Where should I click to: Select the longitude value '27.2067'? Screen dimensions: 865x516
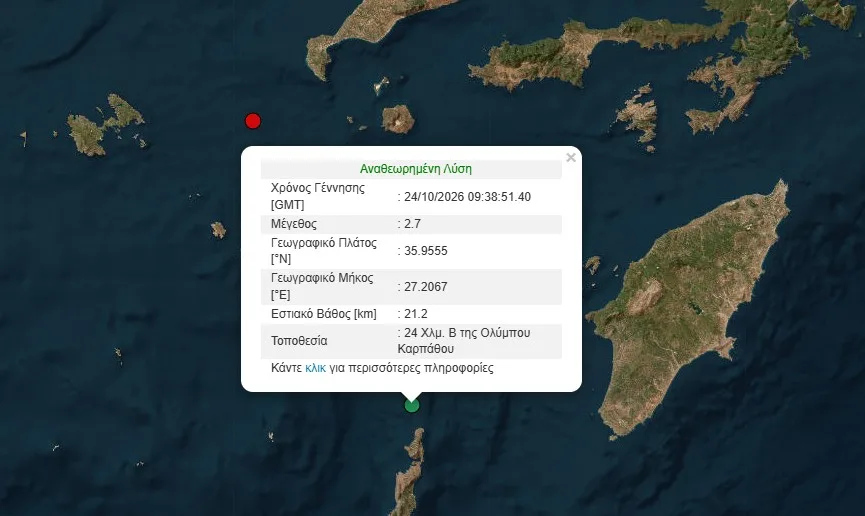425,287
